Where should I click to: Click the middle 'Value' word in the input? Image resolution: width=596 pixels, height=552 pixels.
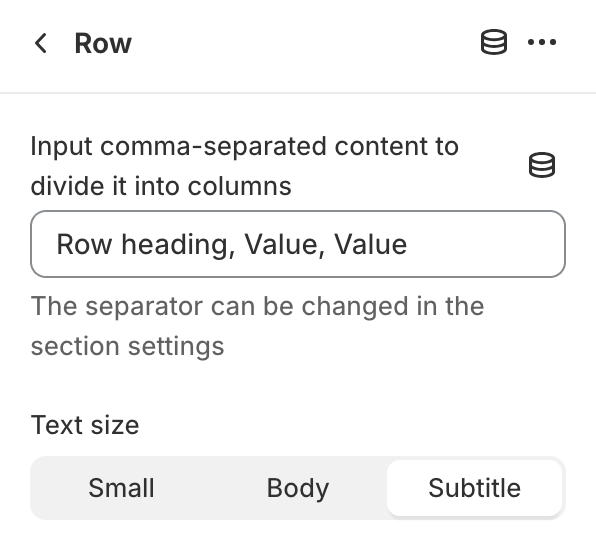(x=281, y=244)
